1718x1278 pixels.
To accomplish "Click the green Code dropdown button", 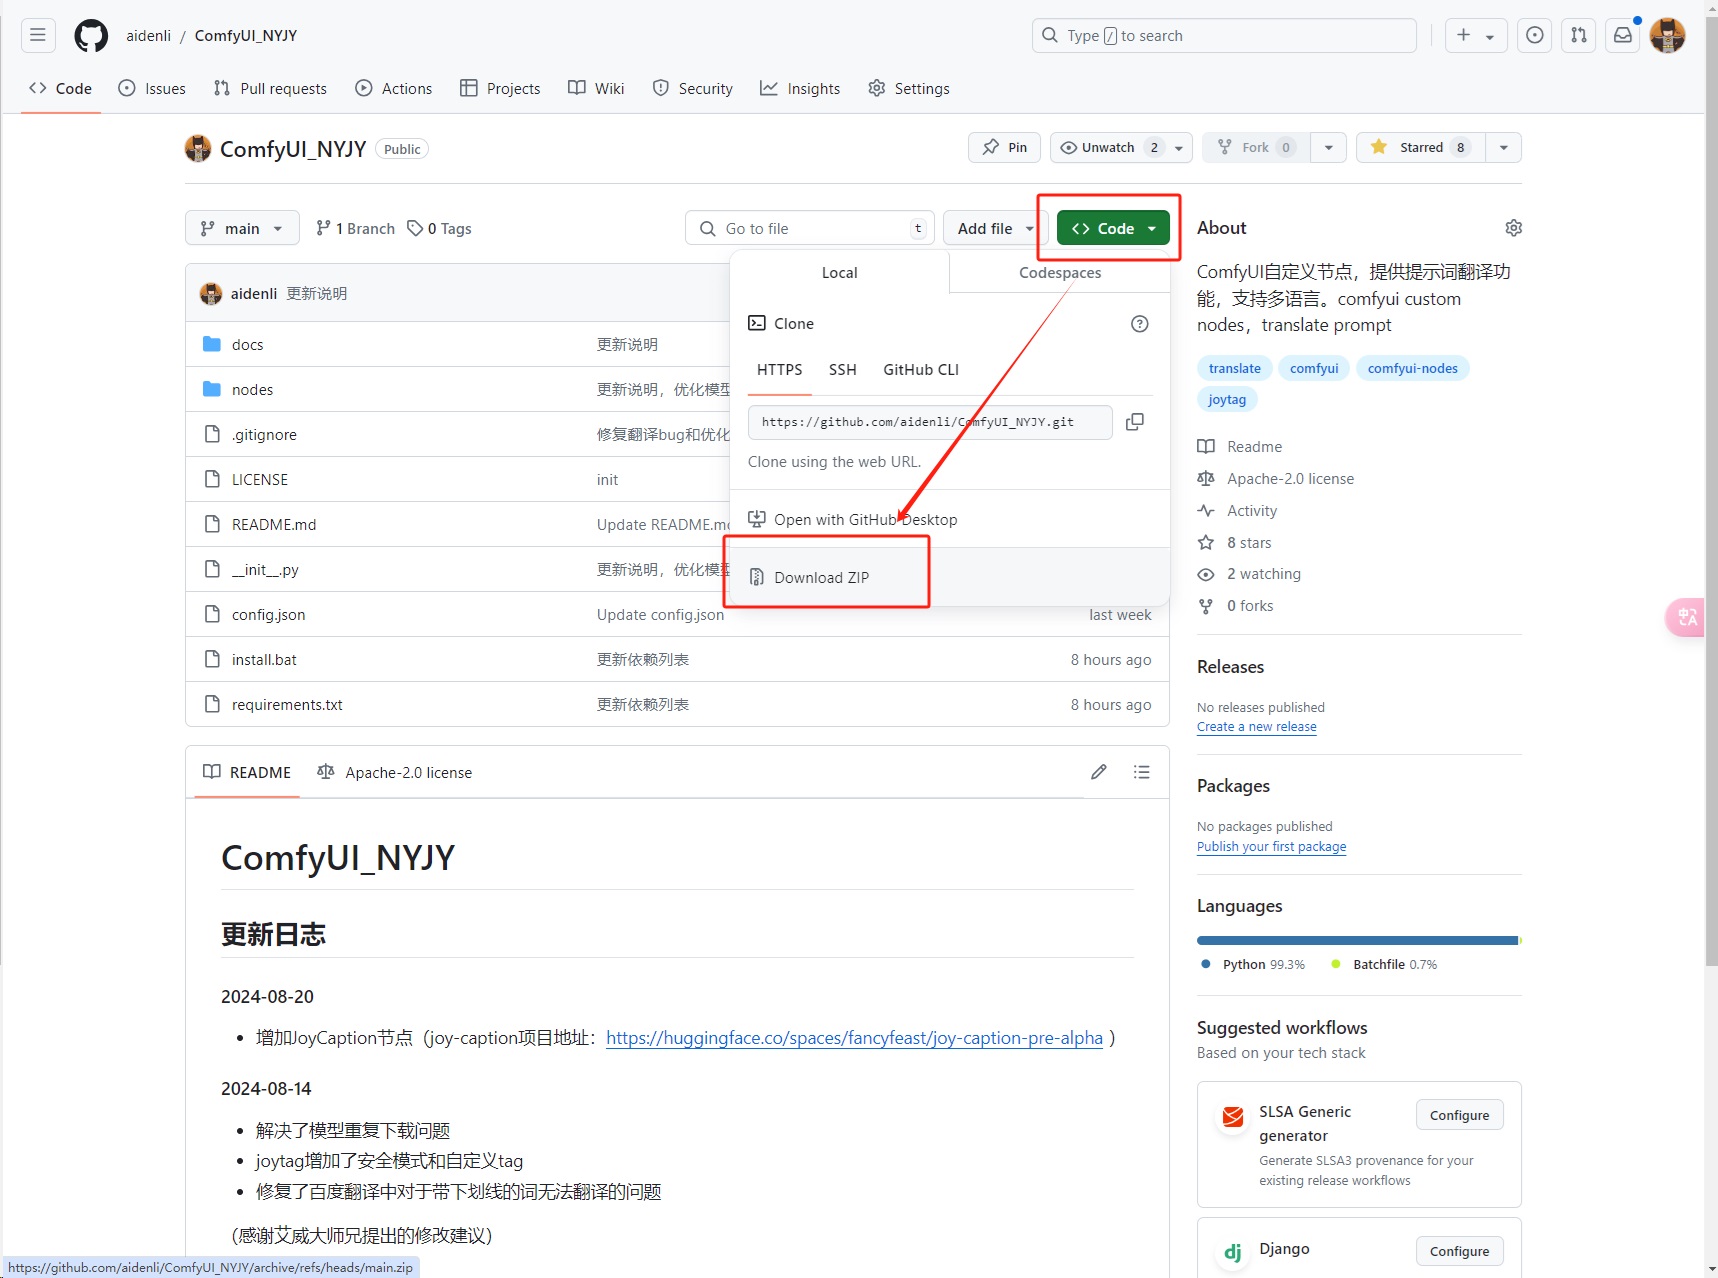I will [x=1113, y=228].
